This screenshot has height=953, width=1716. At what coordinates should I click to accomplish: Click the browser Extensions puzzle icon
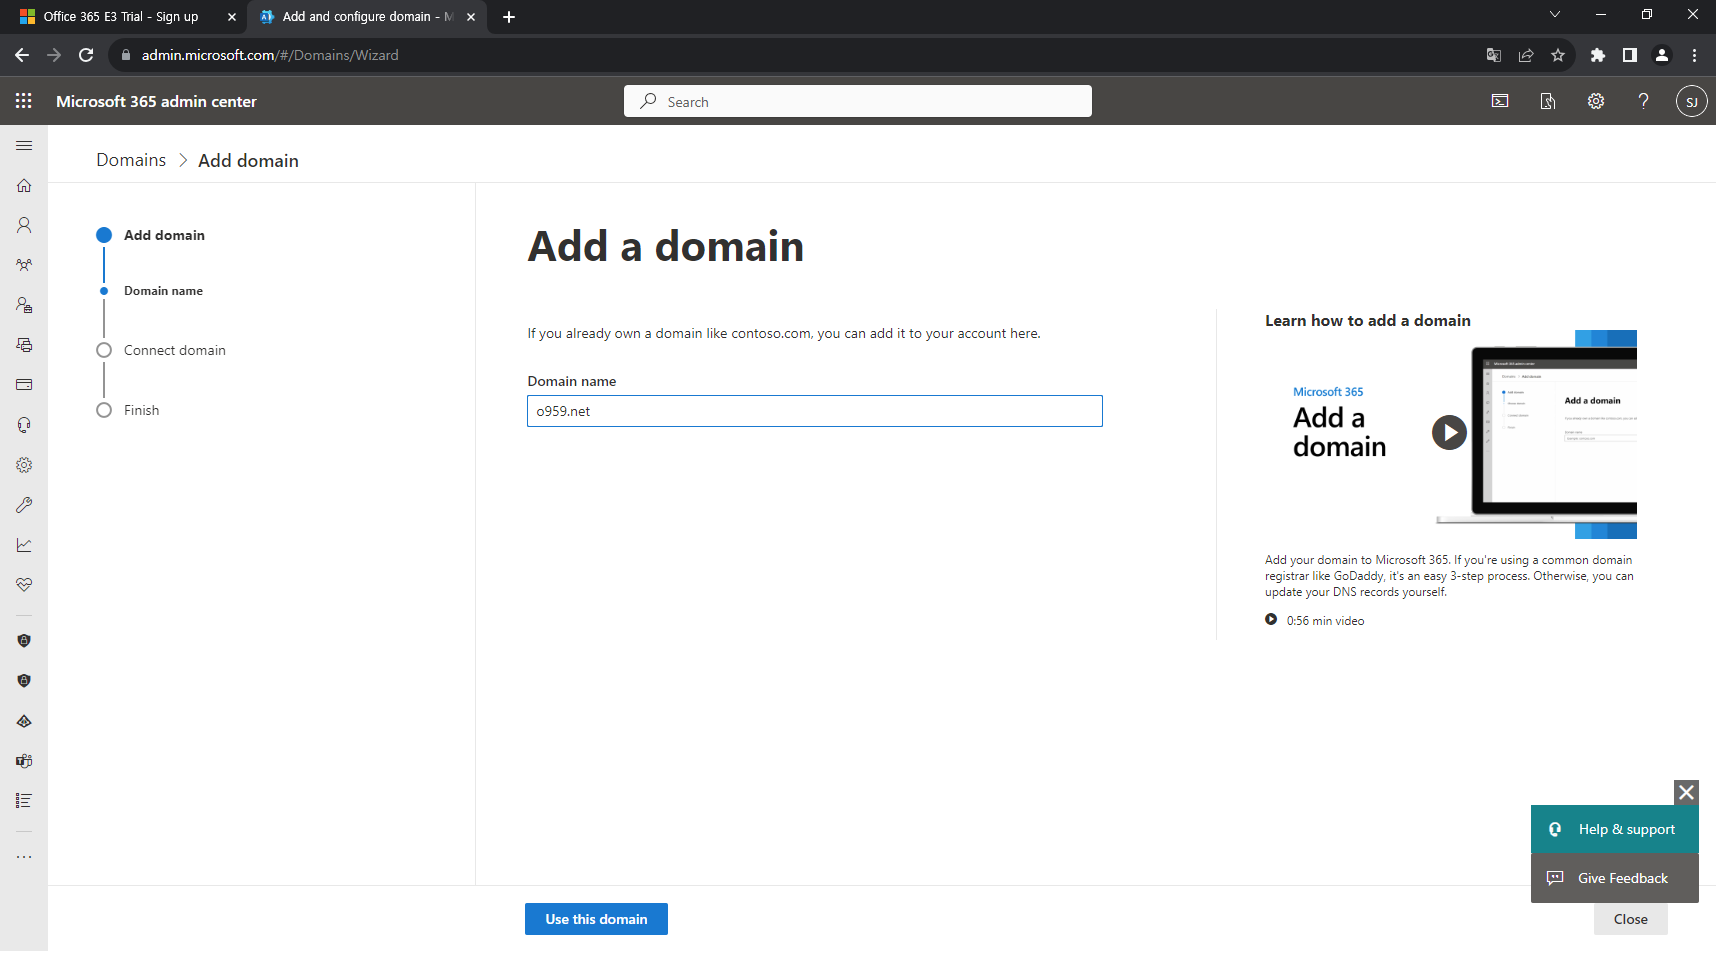1598,55
